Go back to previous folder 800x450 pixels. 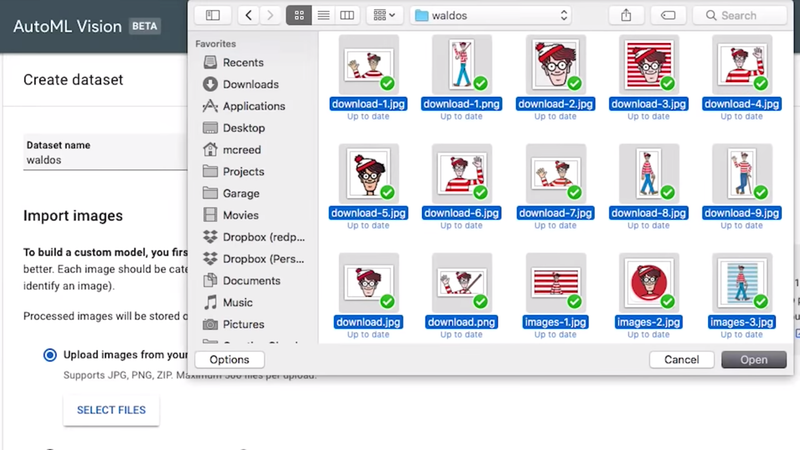(x=248, y=15)
